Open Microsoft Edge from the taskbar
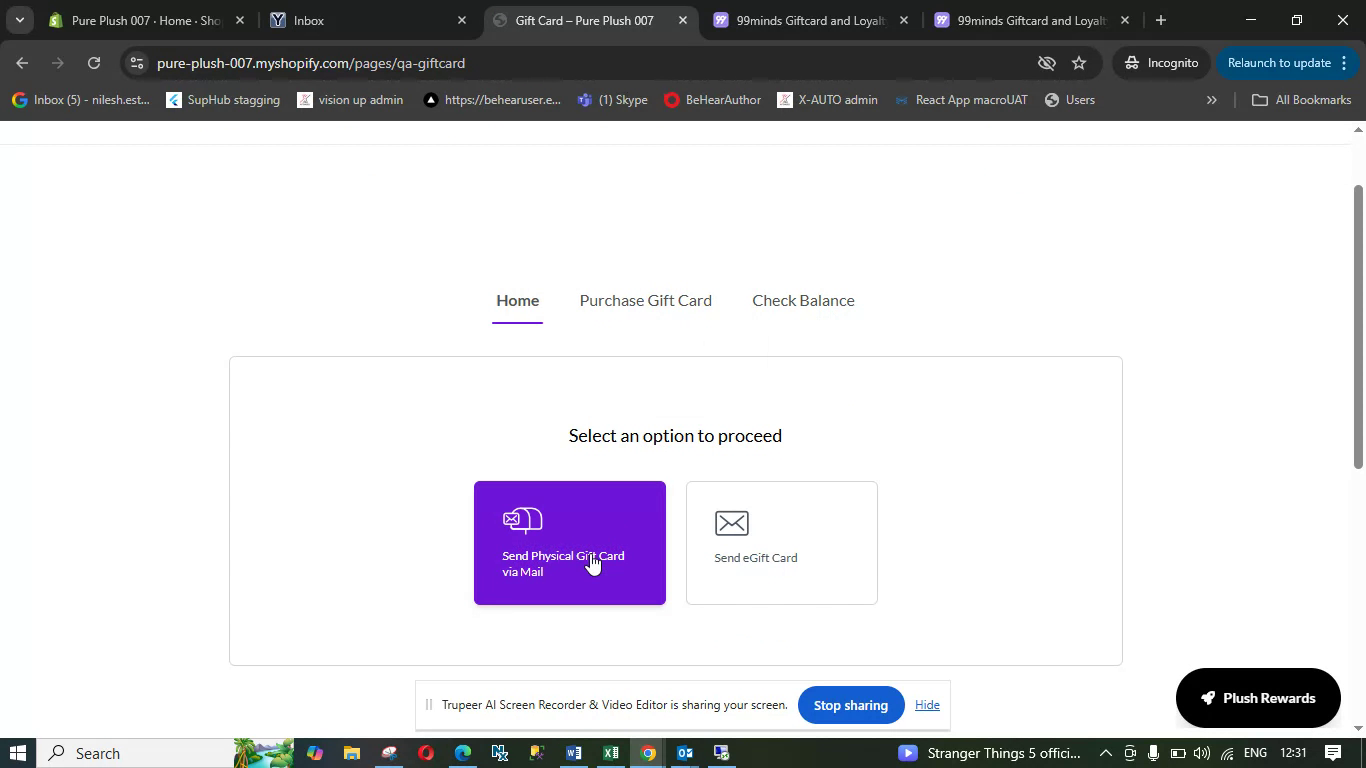This screenshot has height=768, width=1366. pyautogui.click(x=462, y=753)
